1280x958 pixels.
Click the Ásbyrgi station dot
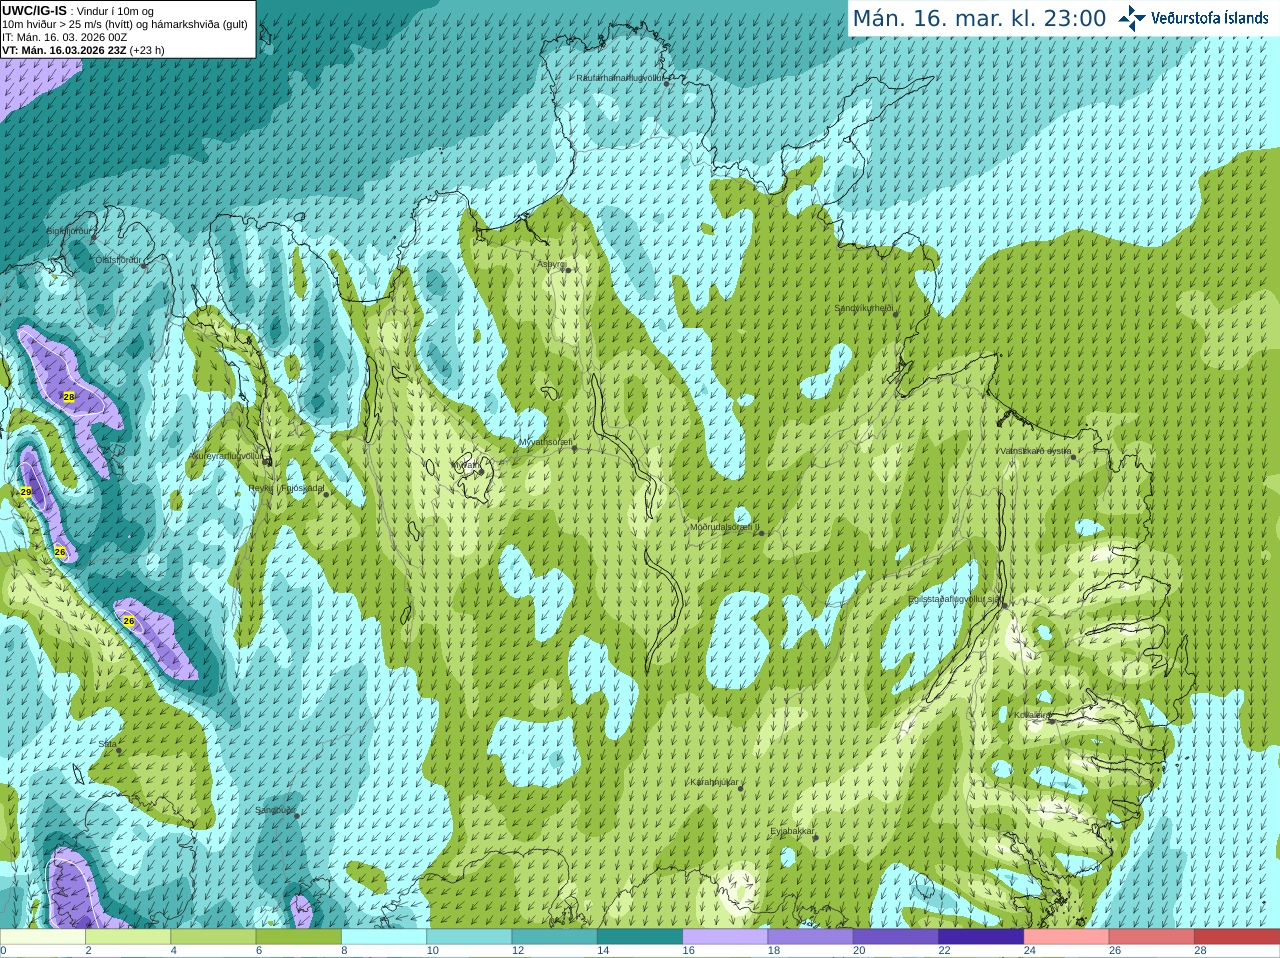click(x=567, y=270)
